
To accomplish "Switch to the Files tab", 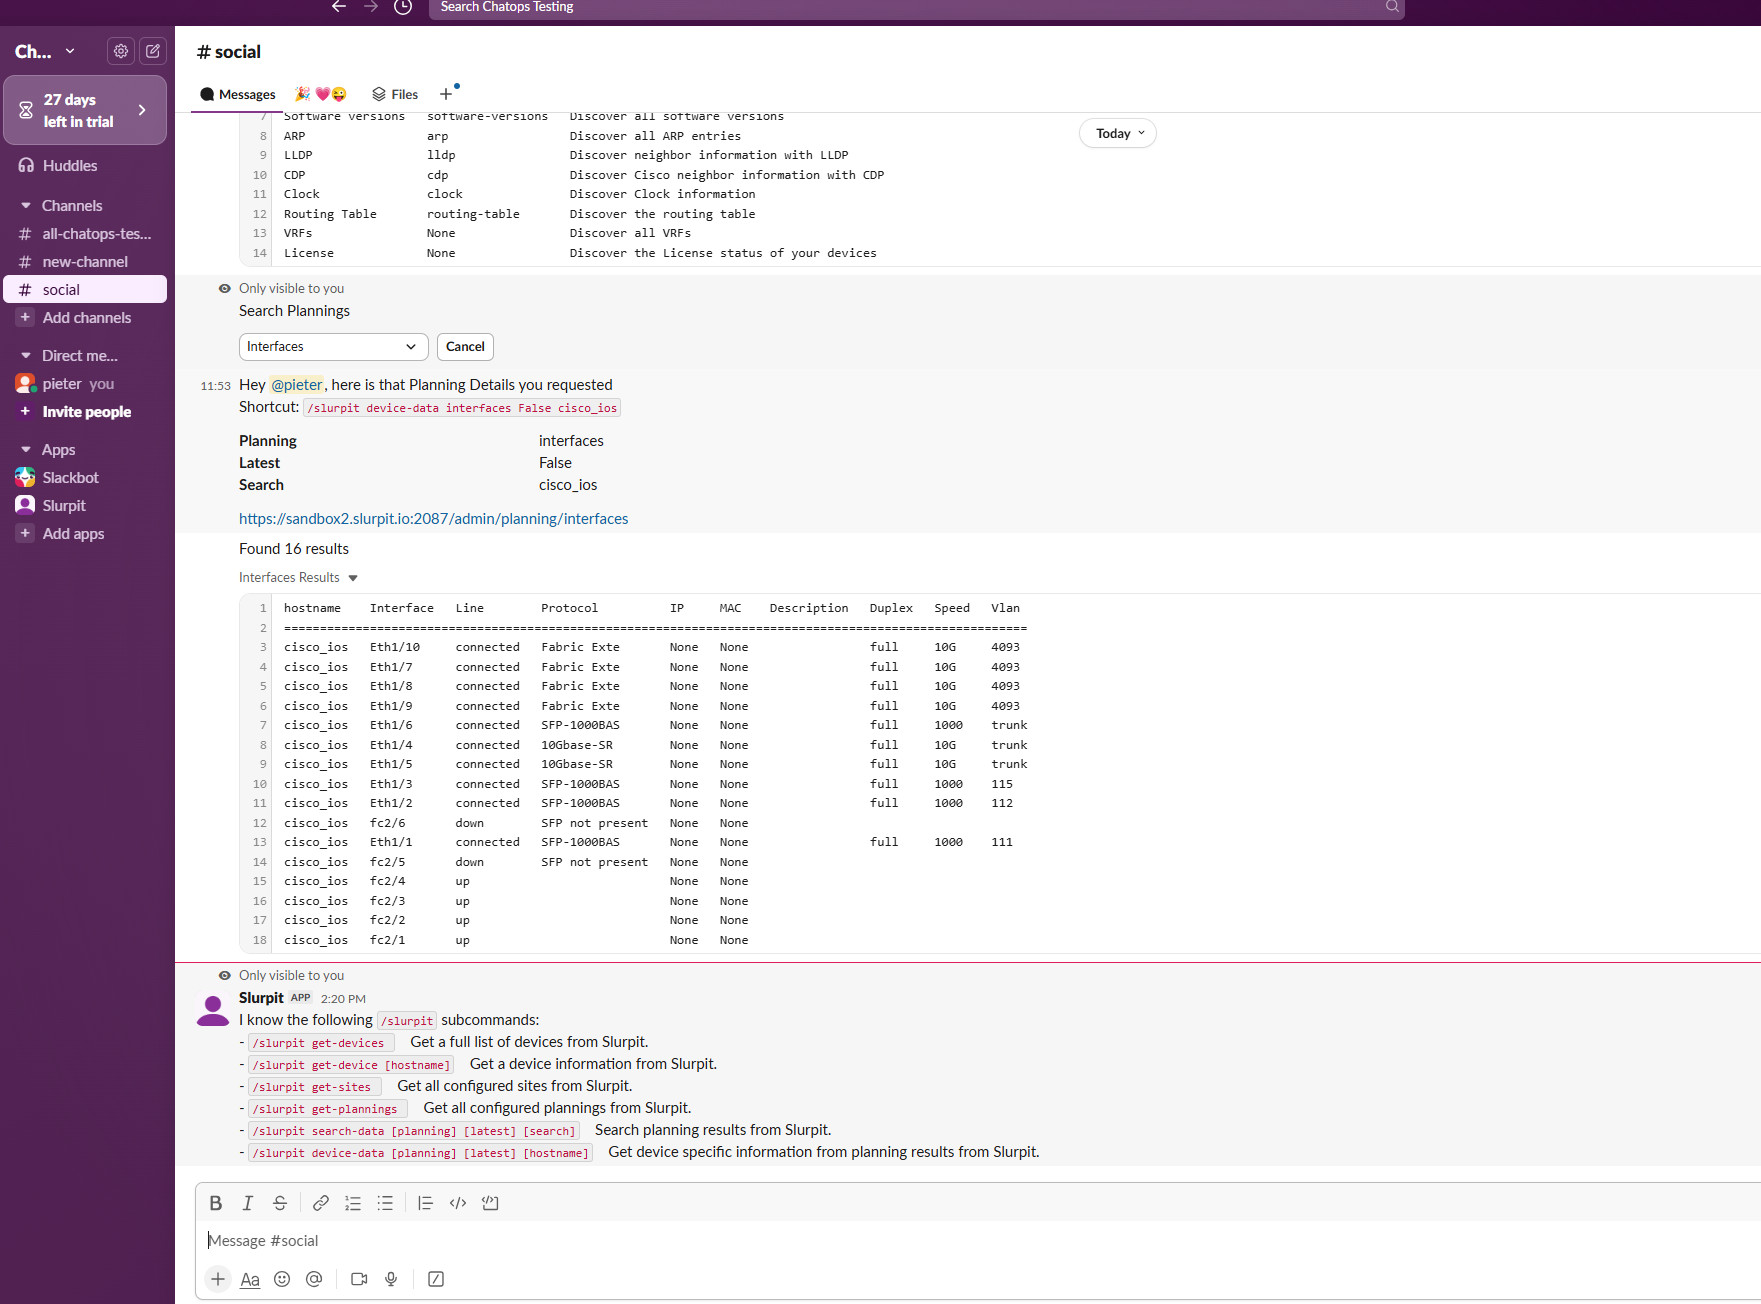I will 395,95.
